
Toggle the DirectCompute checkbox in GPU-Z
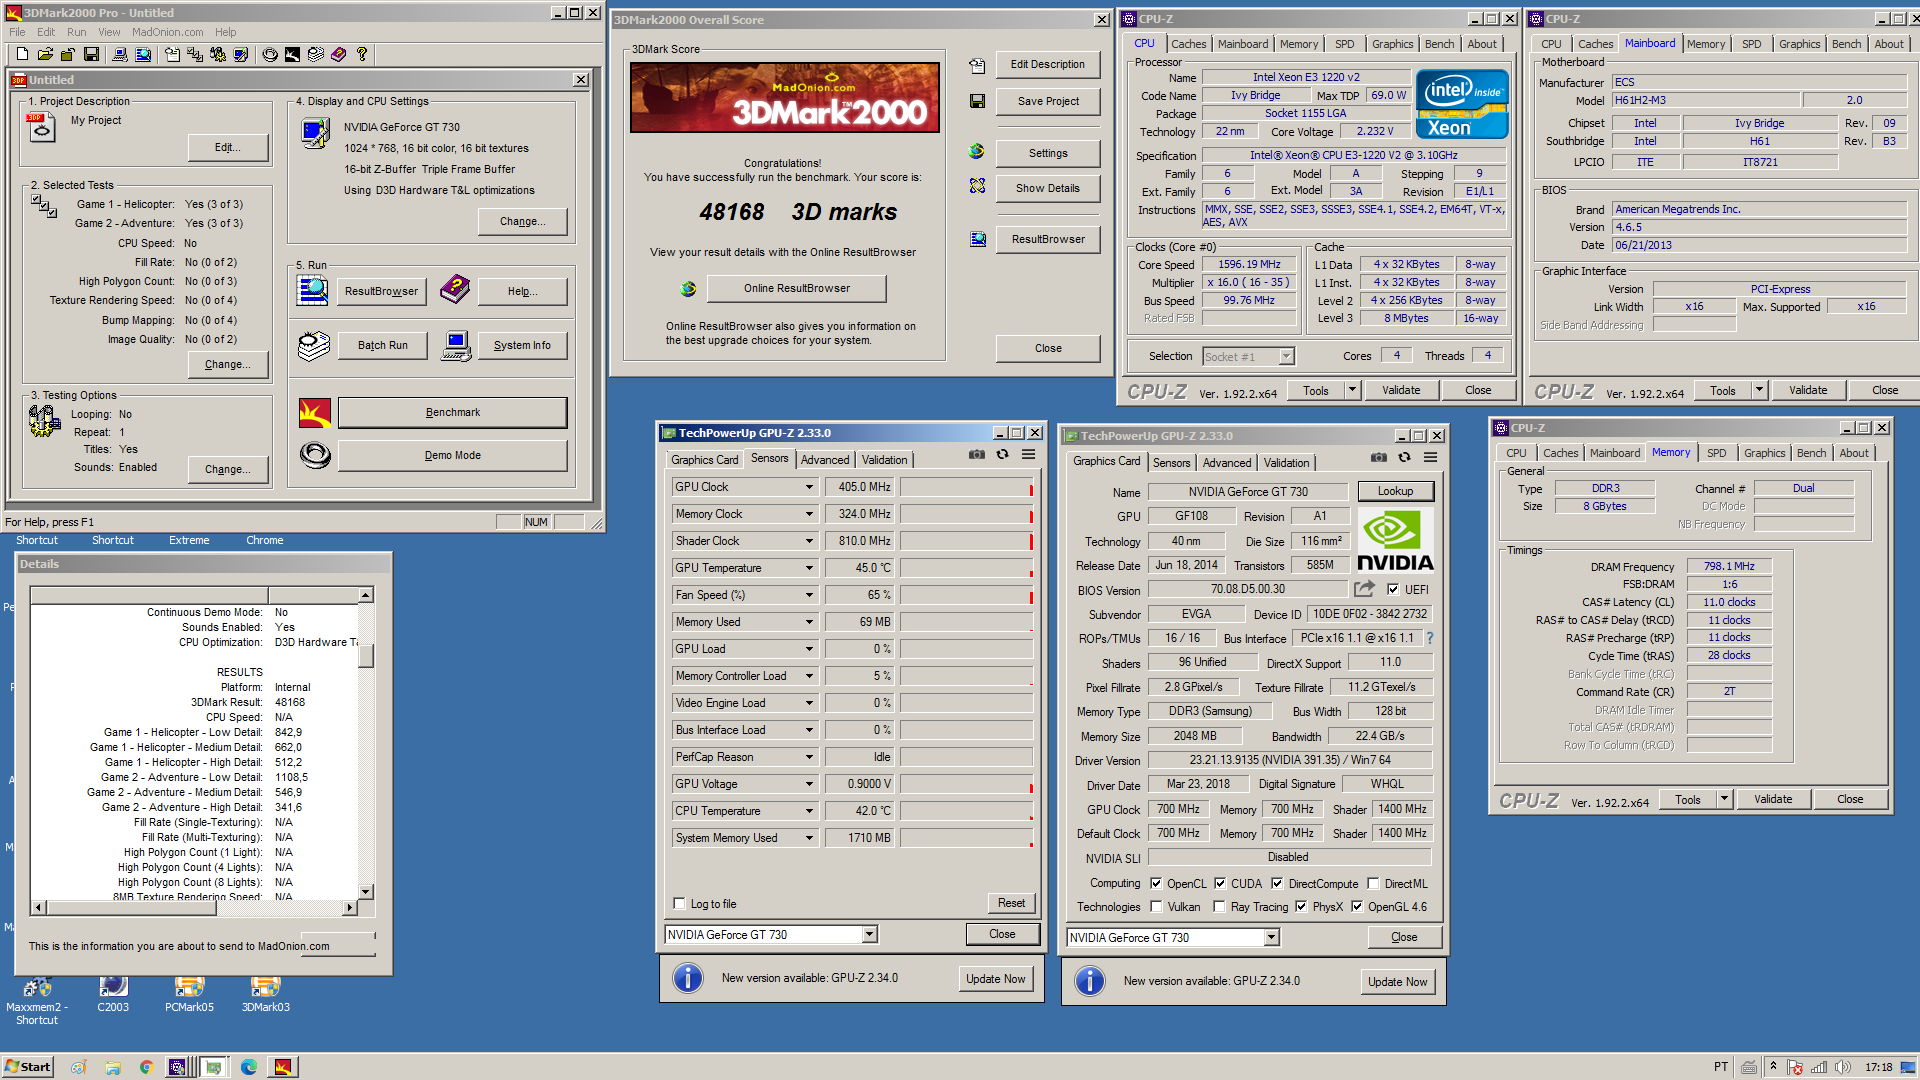tap(1277, 884)
